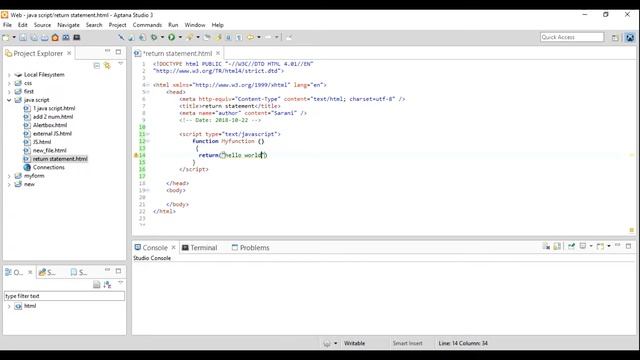Click the Open Perspective icon

click(x=615, y=38)
